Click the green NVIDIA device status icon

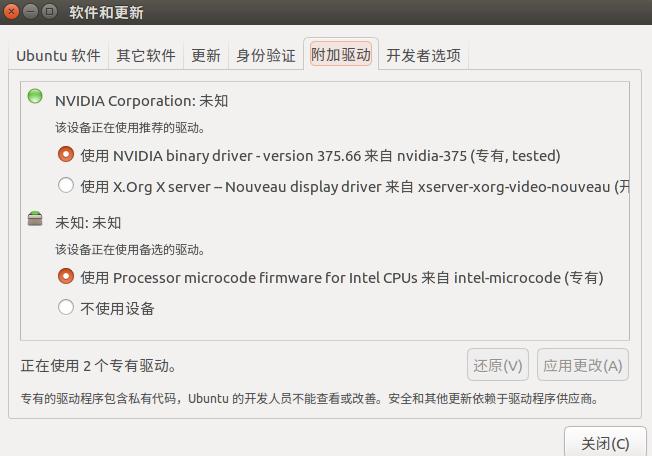pyautogui.click(x=35, y=96)
